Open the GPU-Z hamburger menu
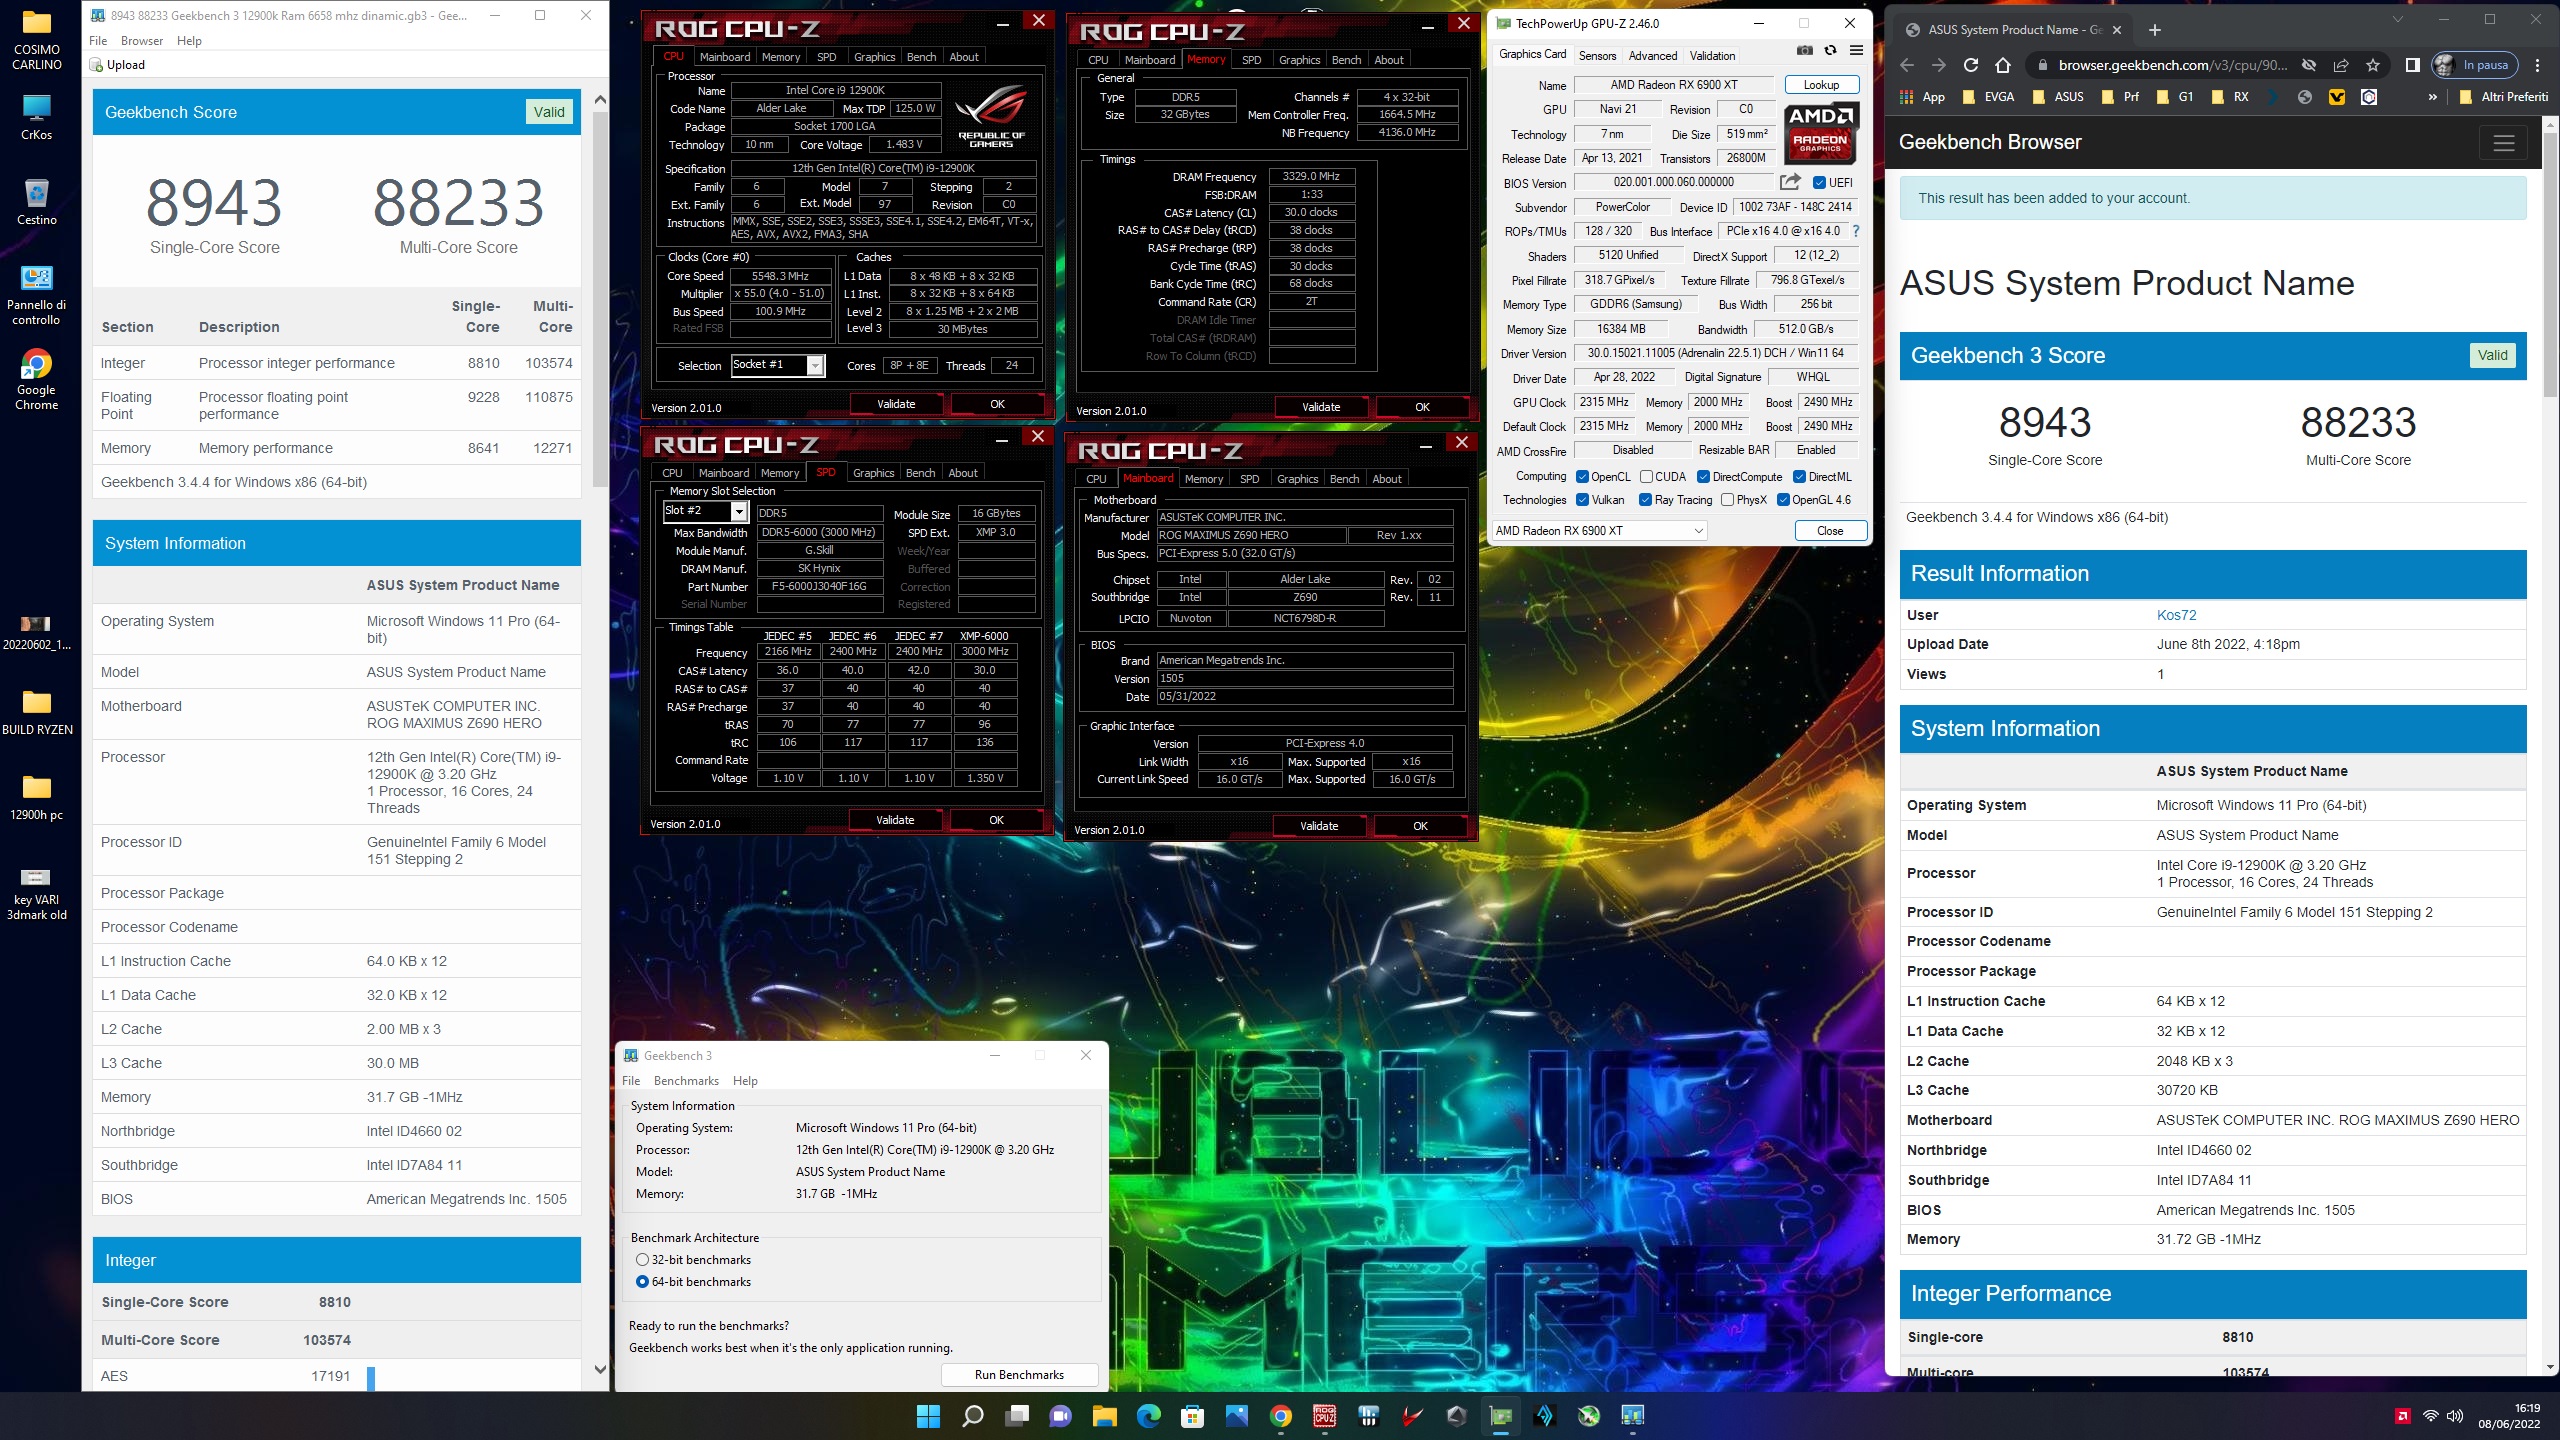The image size is (2560, 1440). [1856, 51]
